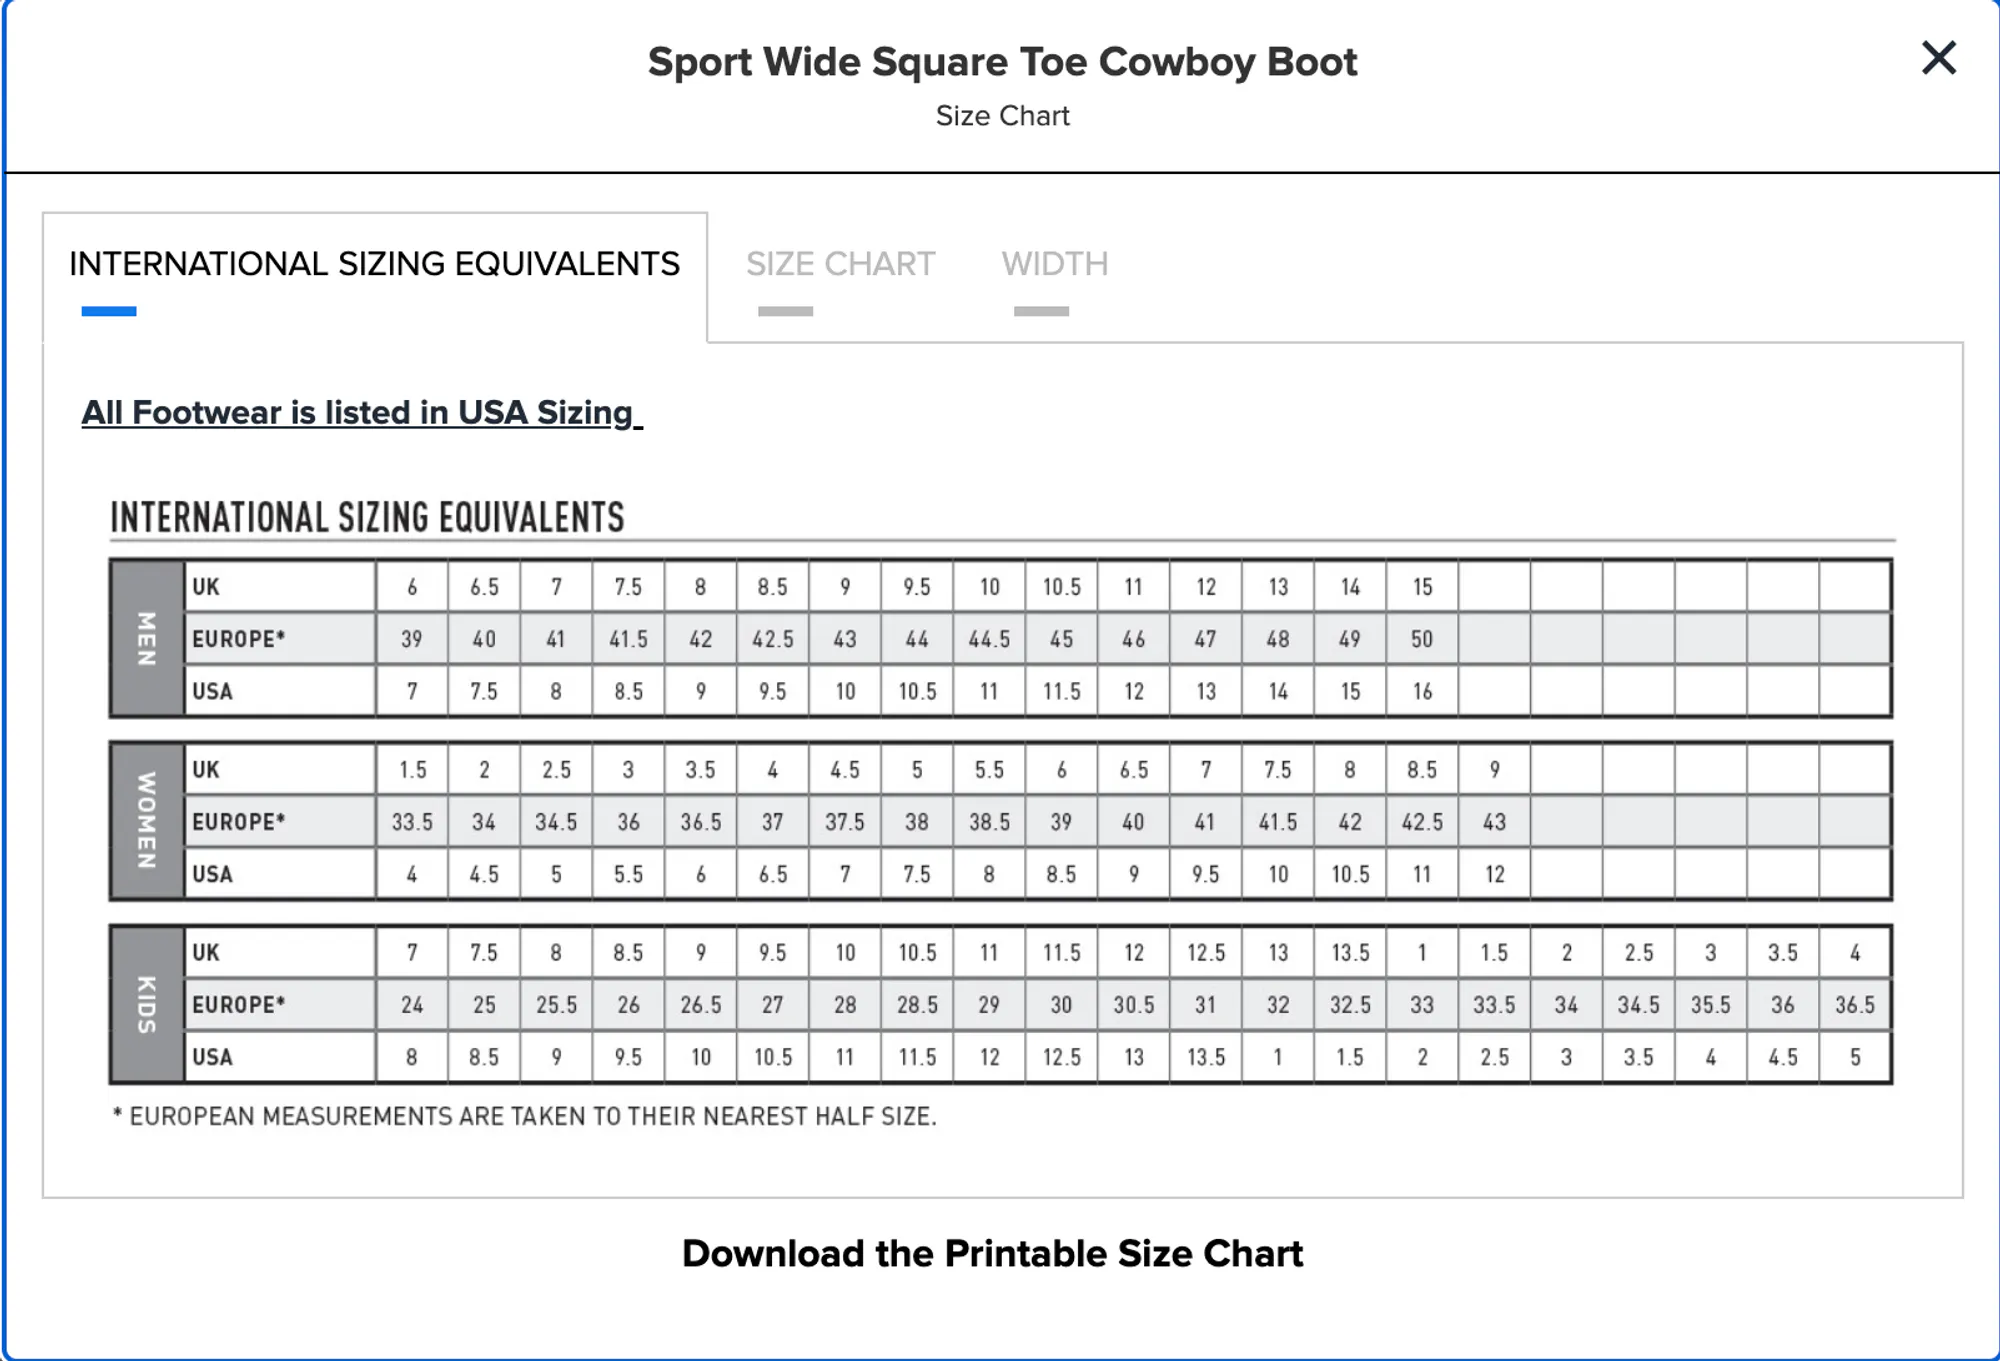Download the Printable Size Chart
The image size is (2000, 1361).
click(992, 1253)
